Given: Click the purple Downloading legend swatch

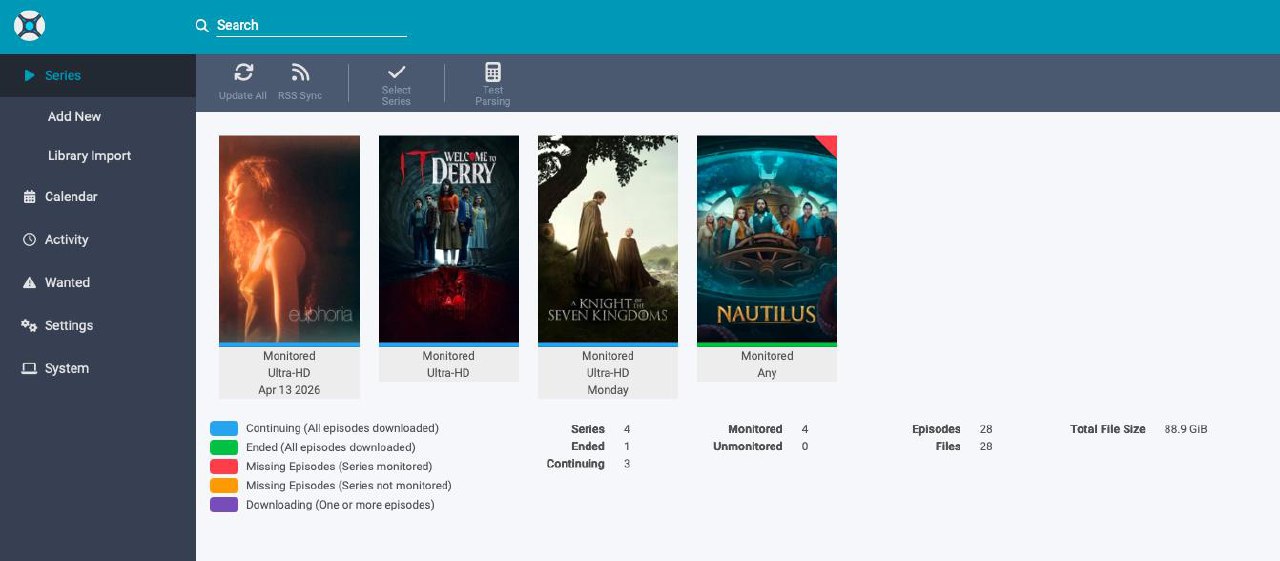Looking at the screenshot, I should [224, 505].
